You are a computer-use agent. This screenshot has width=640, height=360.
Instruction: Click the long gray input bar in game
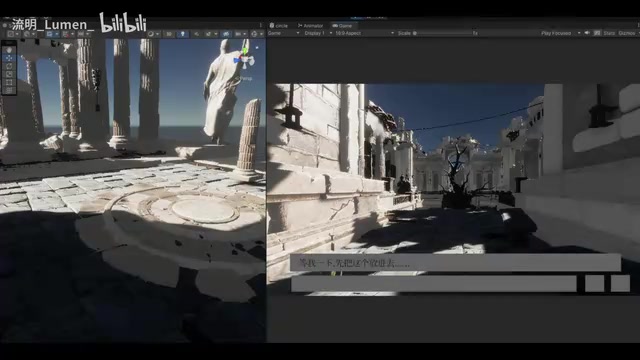[x=434, y=284]
